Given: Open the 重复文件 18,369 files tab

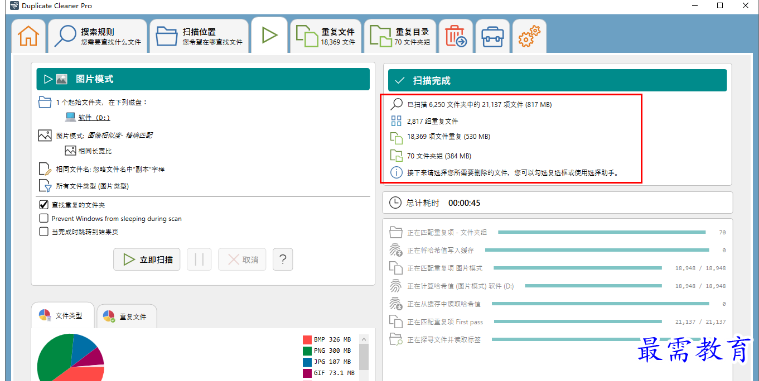Looking at the screenshot, I should coord(326,36).
